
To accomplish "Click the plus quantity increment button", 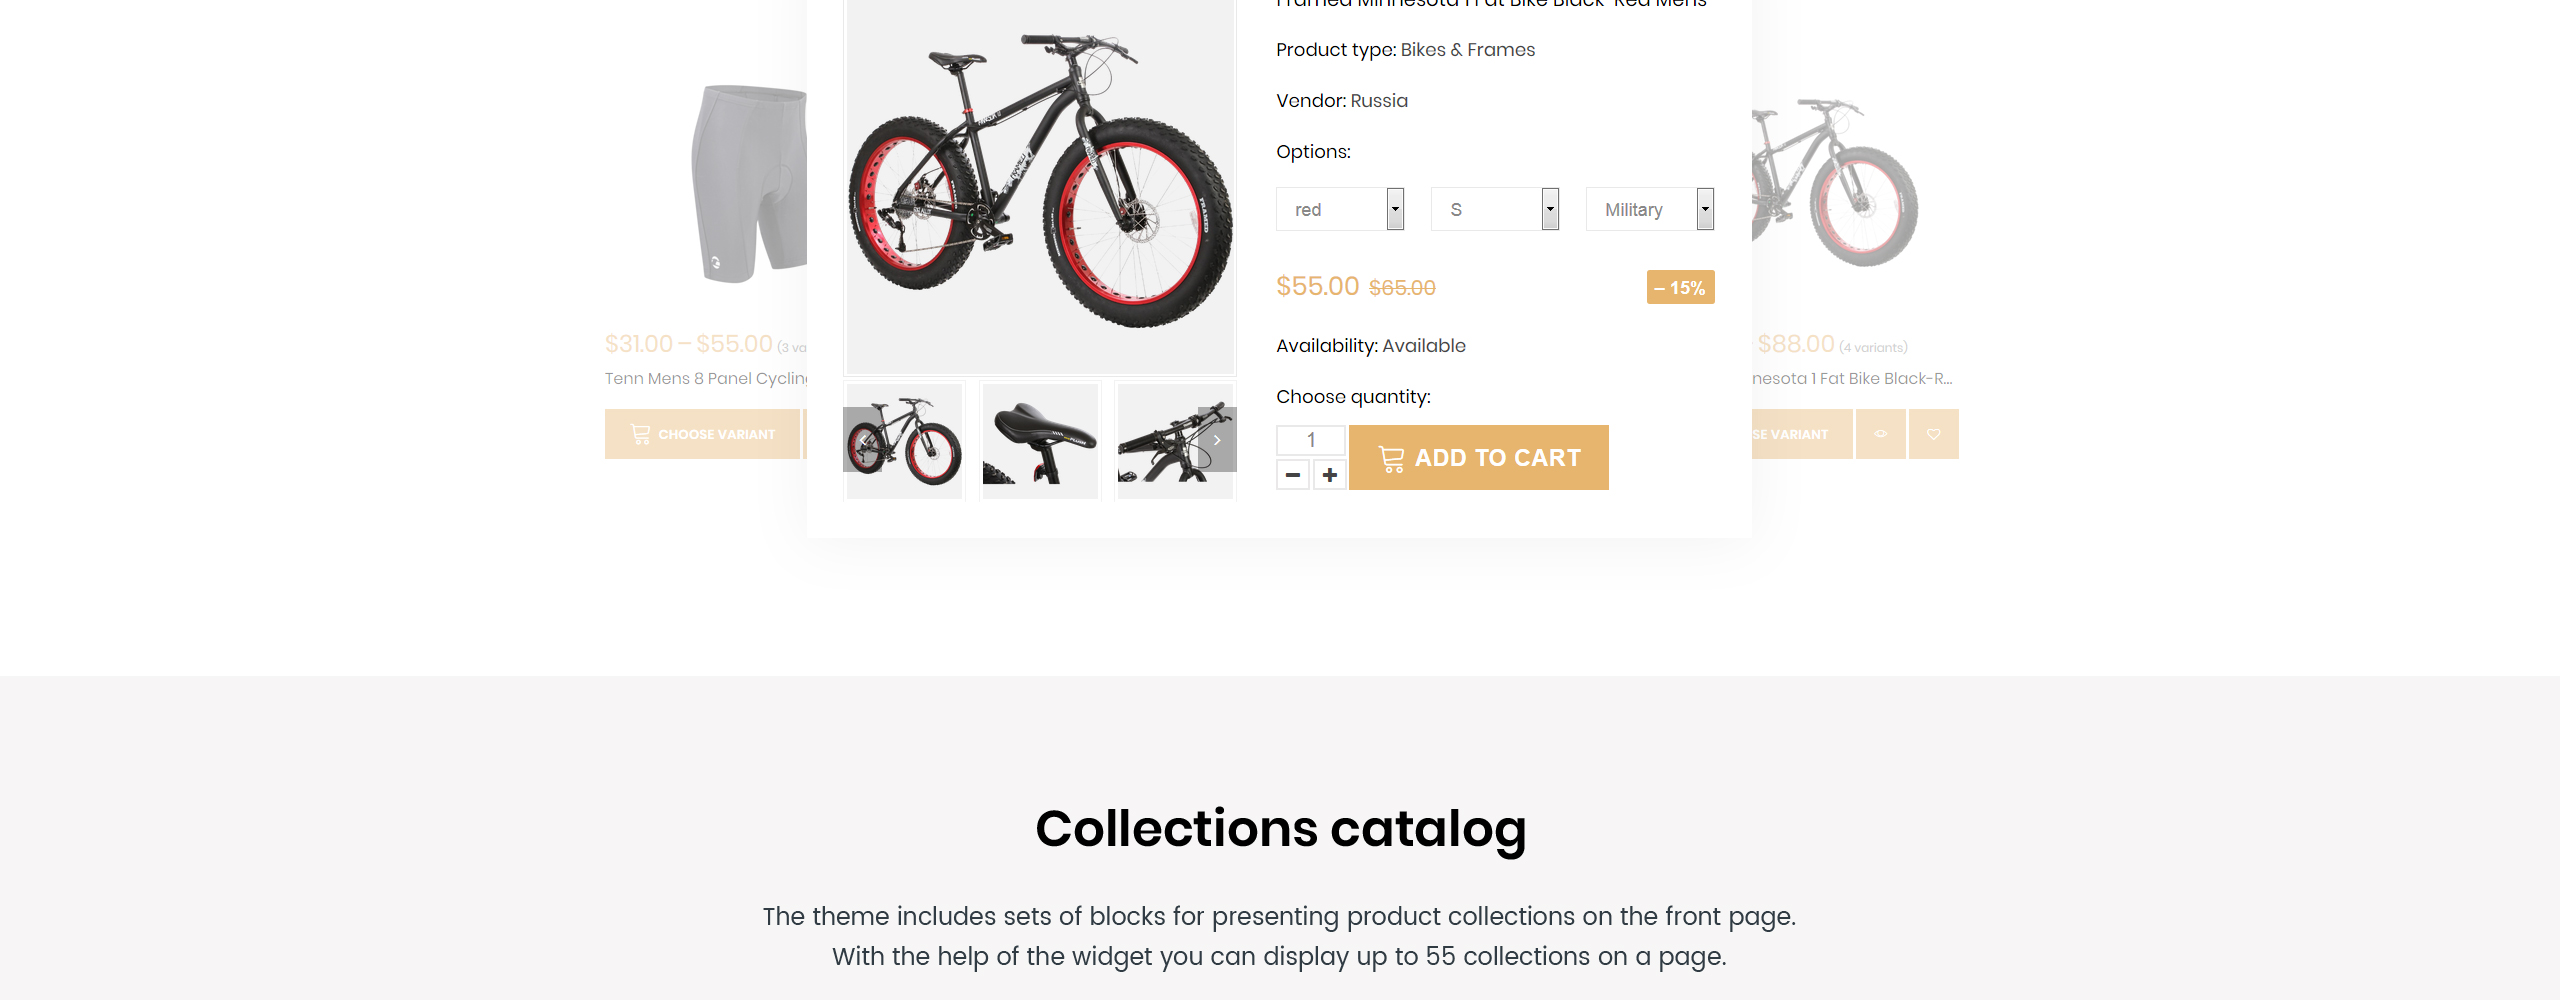I will (1329, 475).
